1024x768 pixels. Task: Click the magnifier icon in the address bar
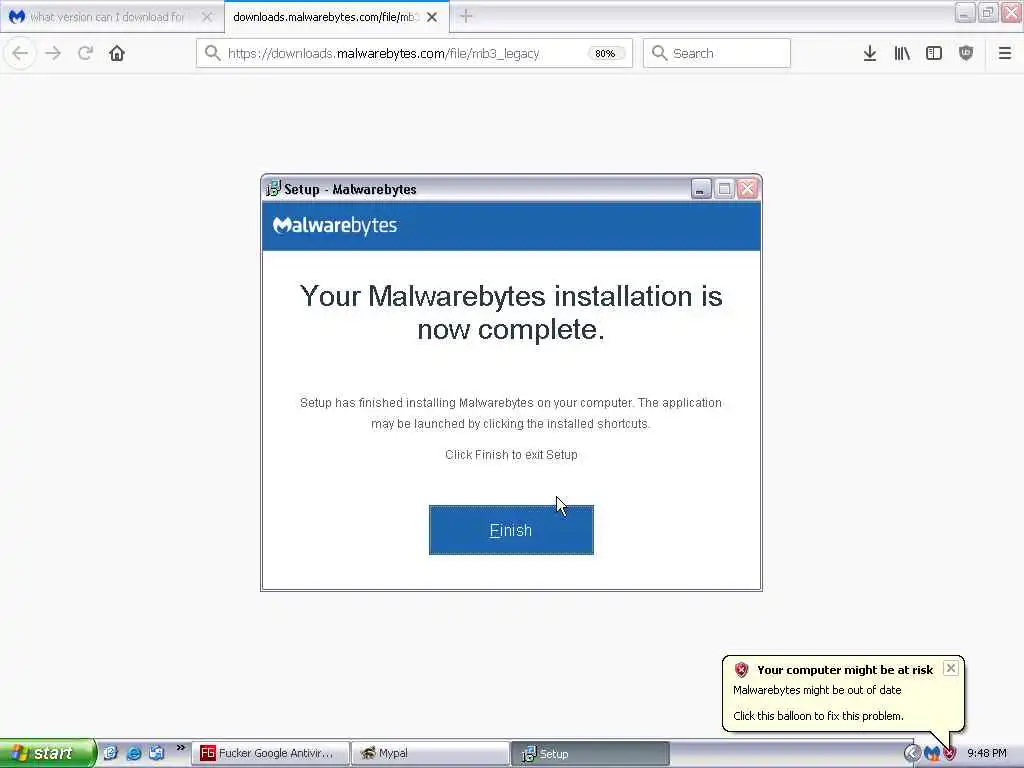[212, 53]
